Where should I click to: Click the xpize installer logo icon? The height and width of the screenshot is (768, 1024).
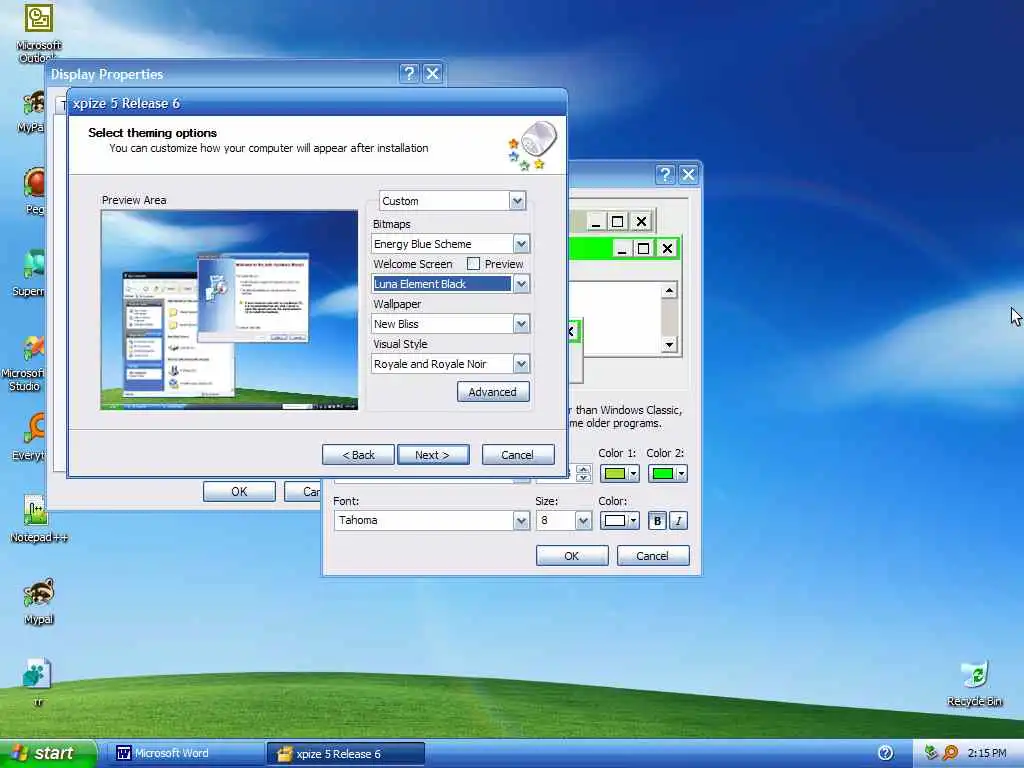[x=533, y=145]
